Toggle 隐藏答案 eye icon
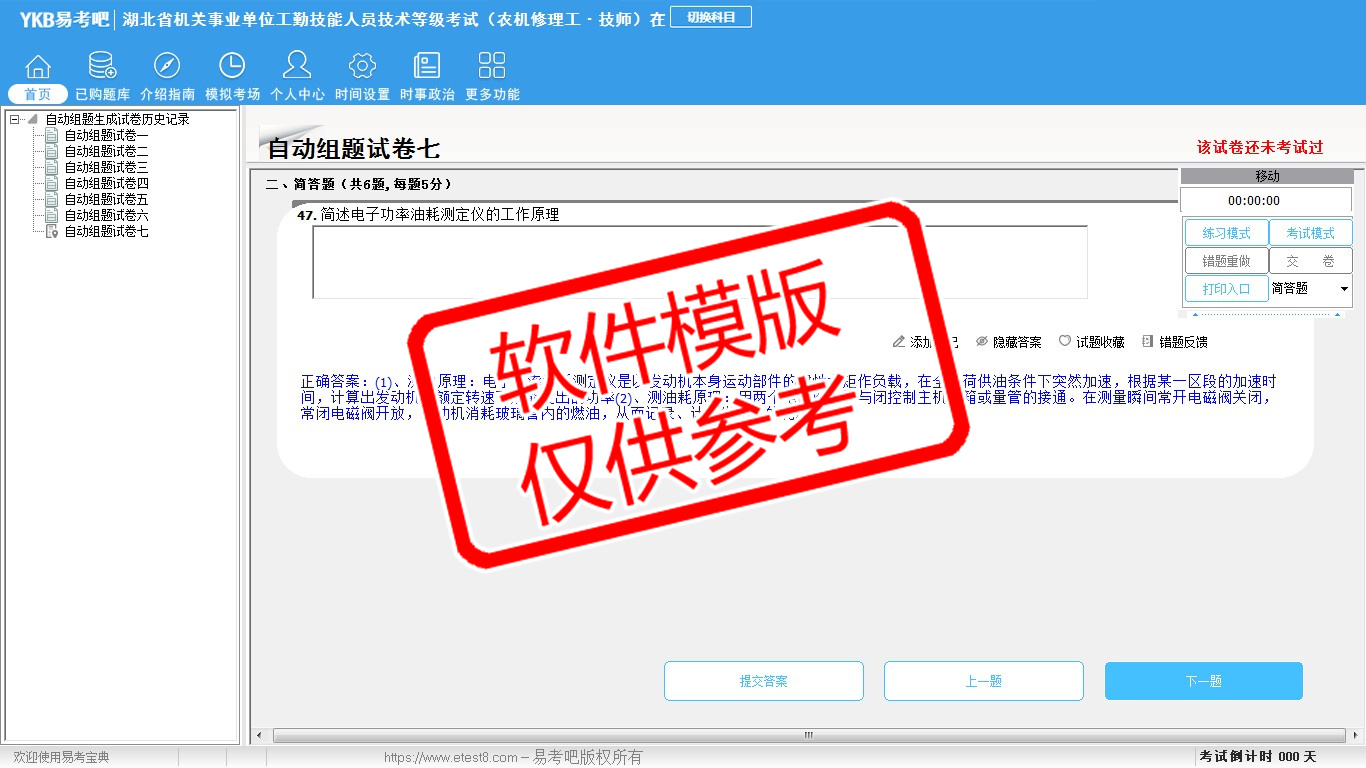The width and height of the screenshot is (1366, 768). (x=982, y=342)
